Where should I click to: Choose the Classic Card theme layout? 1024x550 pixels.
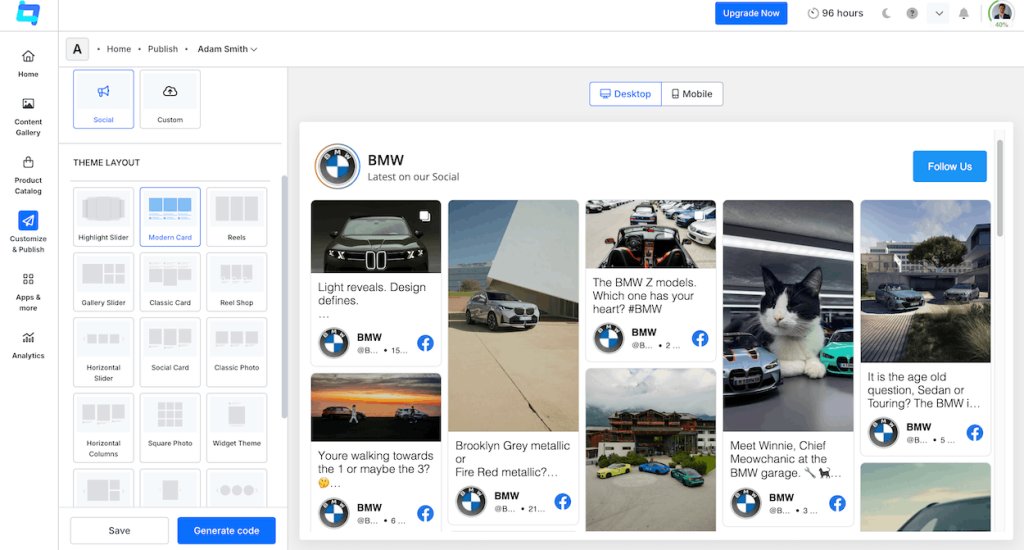tap(170, 282)
